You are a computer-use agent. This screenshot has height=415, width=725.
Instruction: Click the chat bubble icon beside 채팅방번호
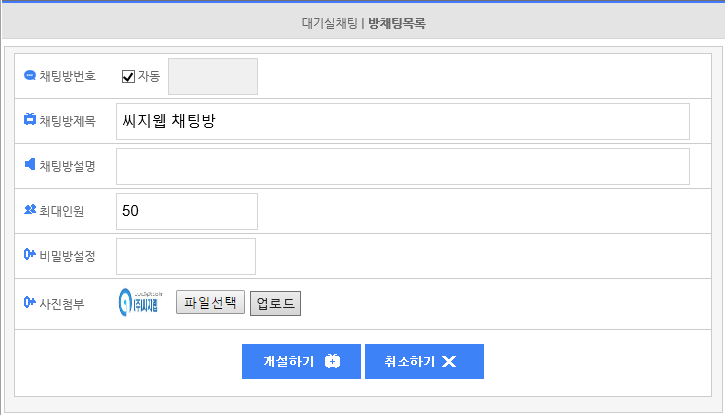(x=30, y=75)
